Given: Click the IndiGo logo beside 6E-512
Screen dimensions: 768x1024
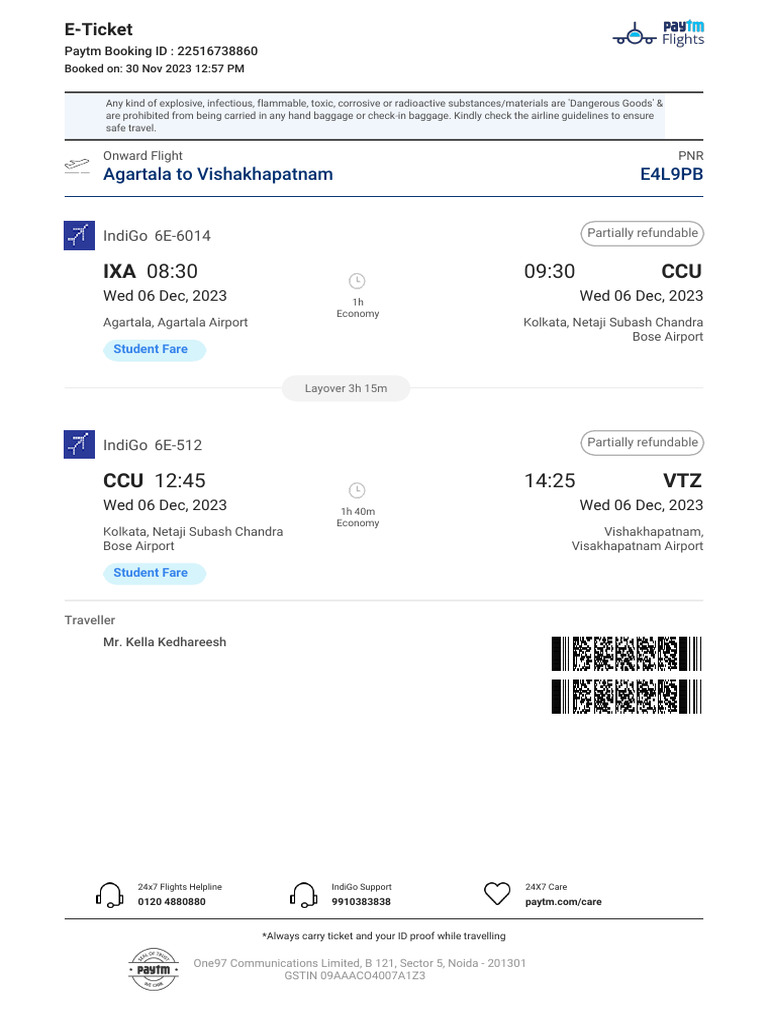Looking at the screenshot, I should pyautogui.click(x=78, y=445).
